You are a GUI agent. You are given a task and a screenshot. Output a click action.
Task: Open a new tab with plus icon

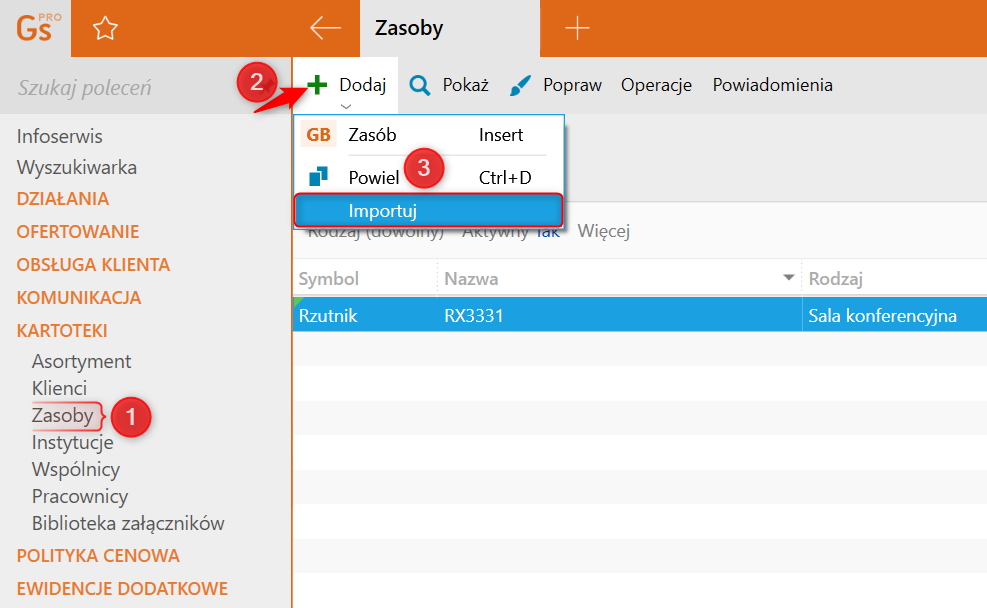click(x=578, y=28)
